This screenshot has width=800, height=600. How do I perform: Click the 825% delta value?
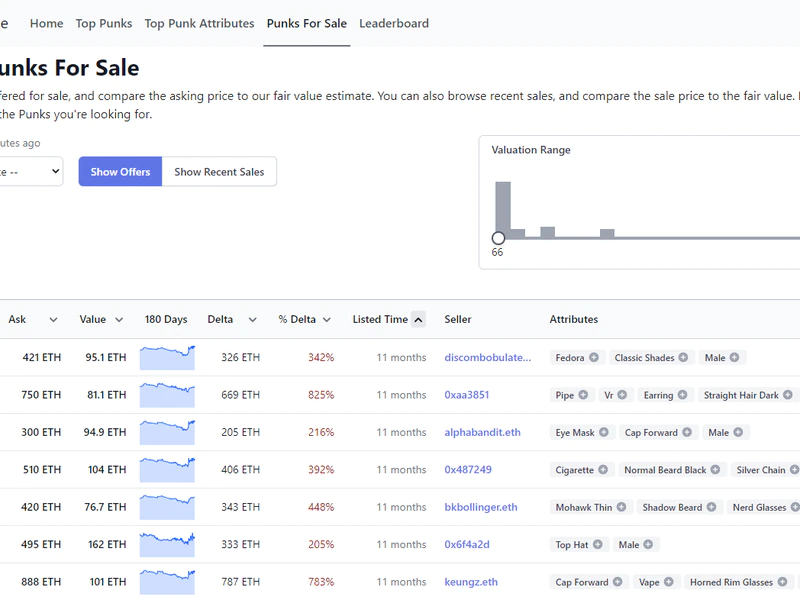(321, 394)
